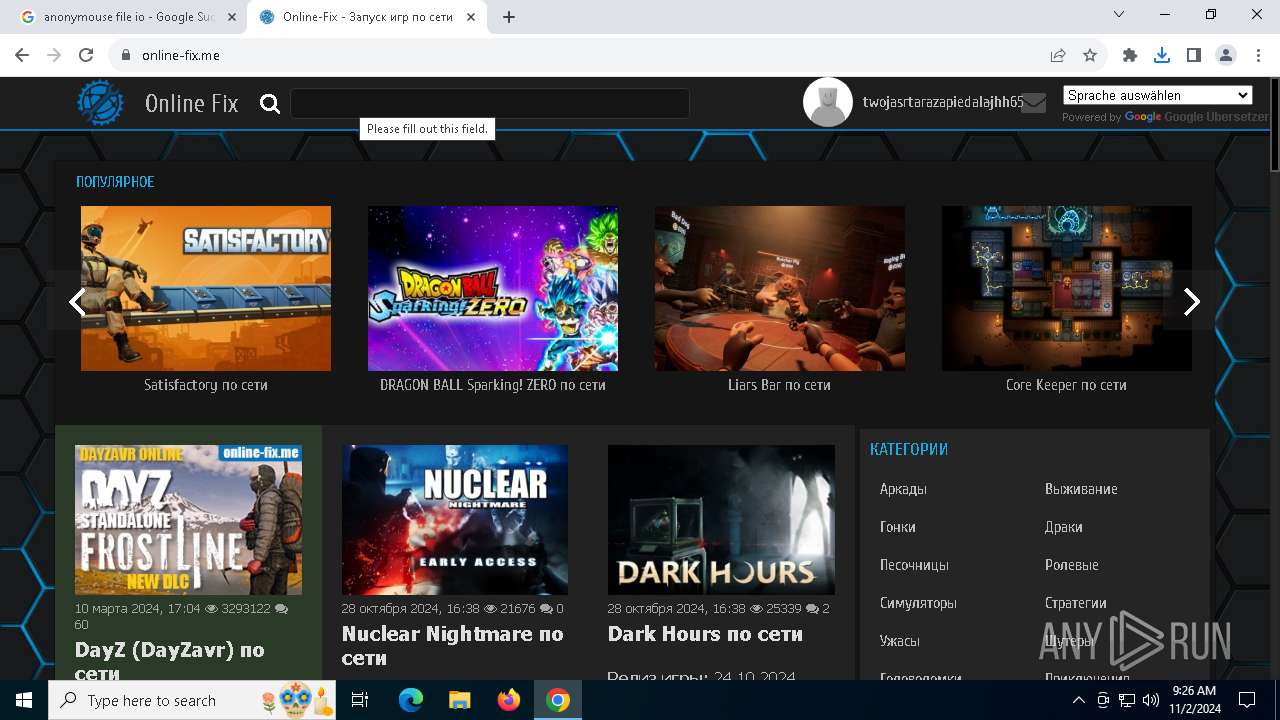
Task: View site information lock icon
Action: 126,55
